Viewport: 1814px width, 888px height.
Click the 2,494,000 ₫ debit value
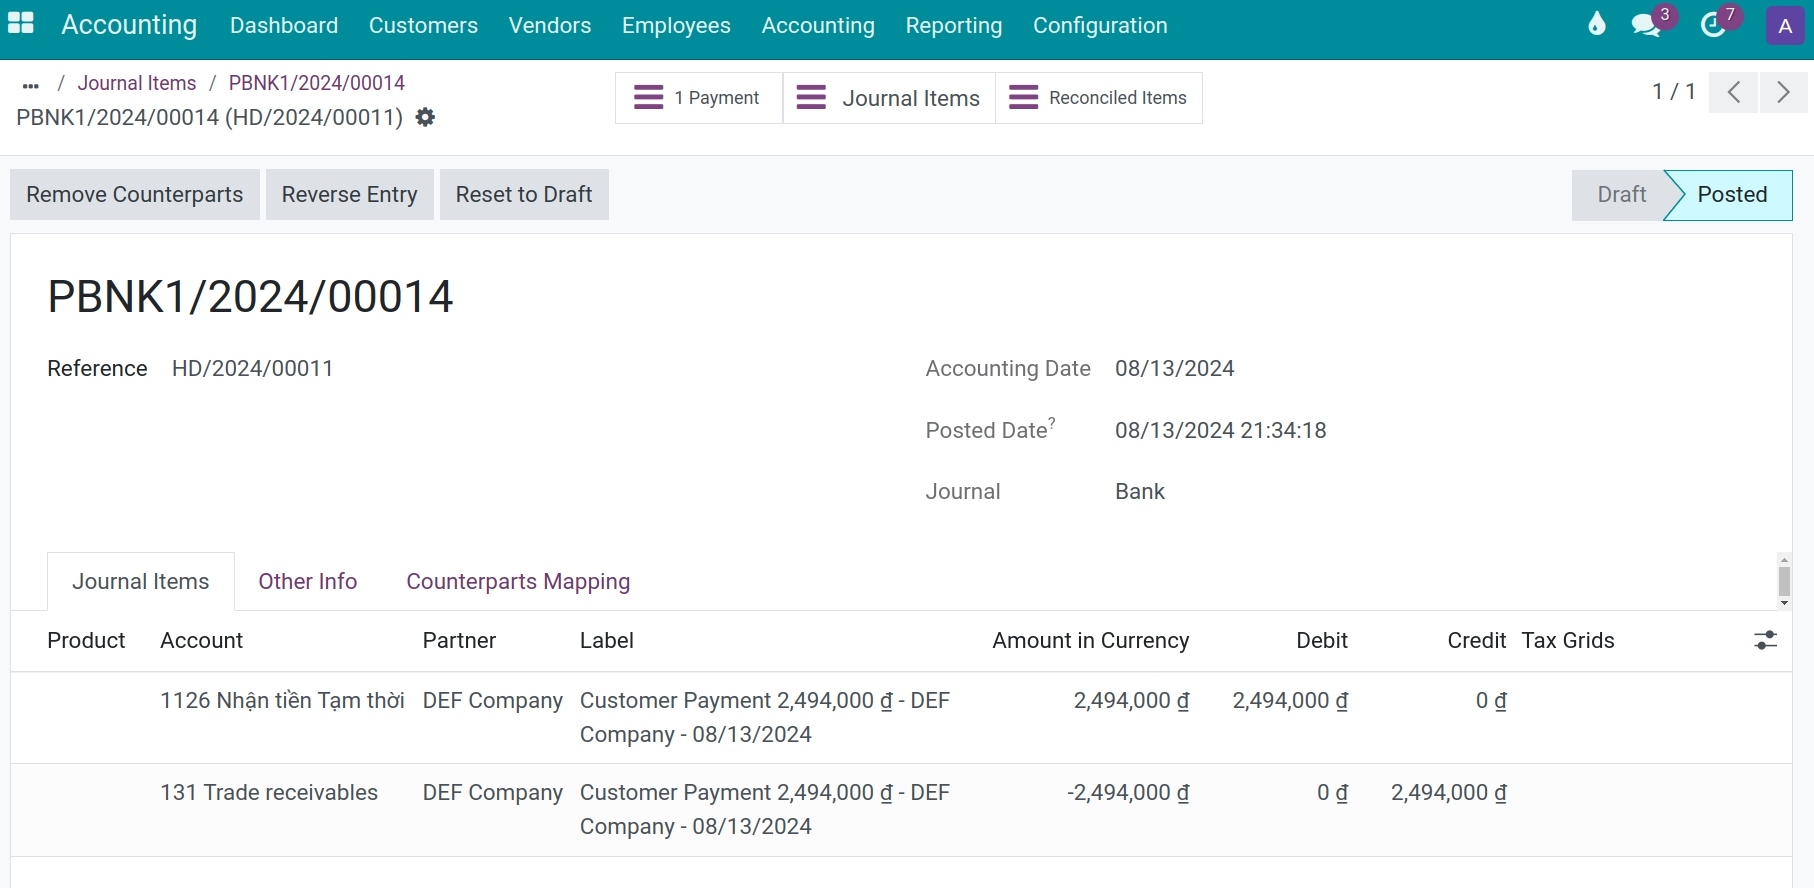pyautogui.click(x=1290, y=700)
